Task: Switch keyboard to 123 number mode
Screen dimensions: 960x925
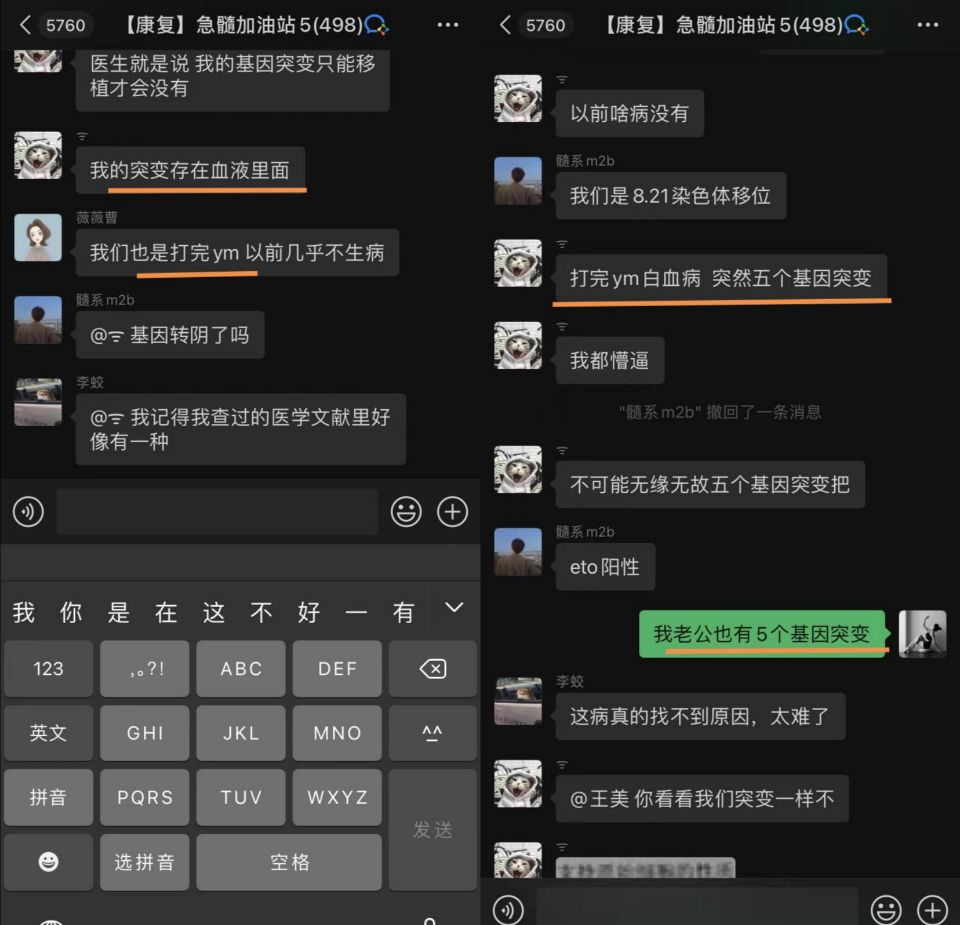Action: coord(48,669)
